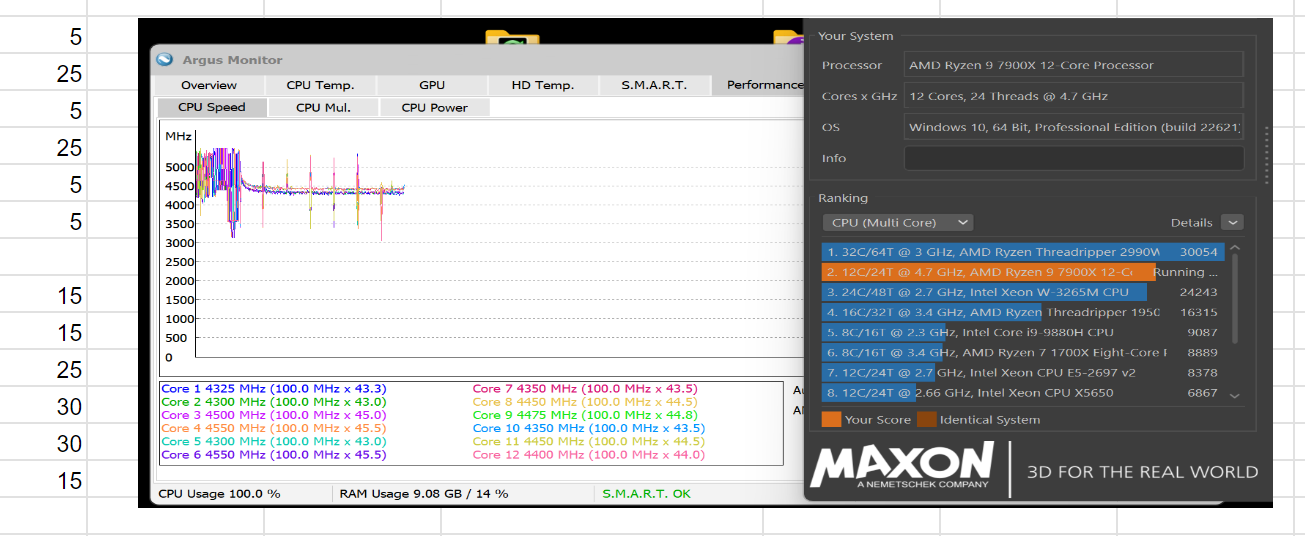The height and width of the screenshot is (536, 1305).
Task: Click the 24243 score value
Action: [1198, 292]
